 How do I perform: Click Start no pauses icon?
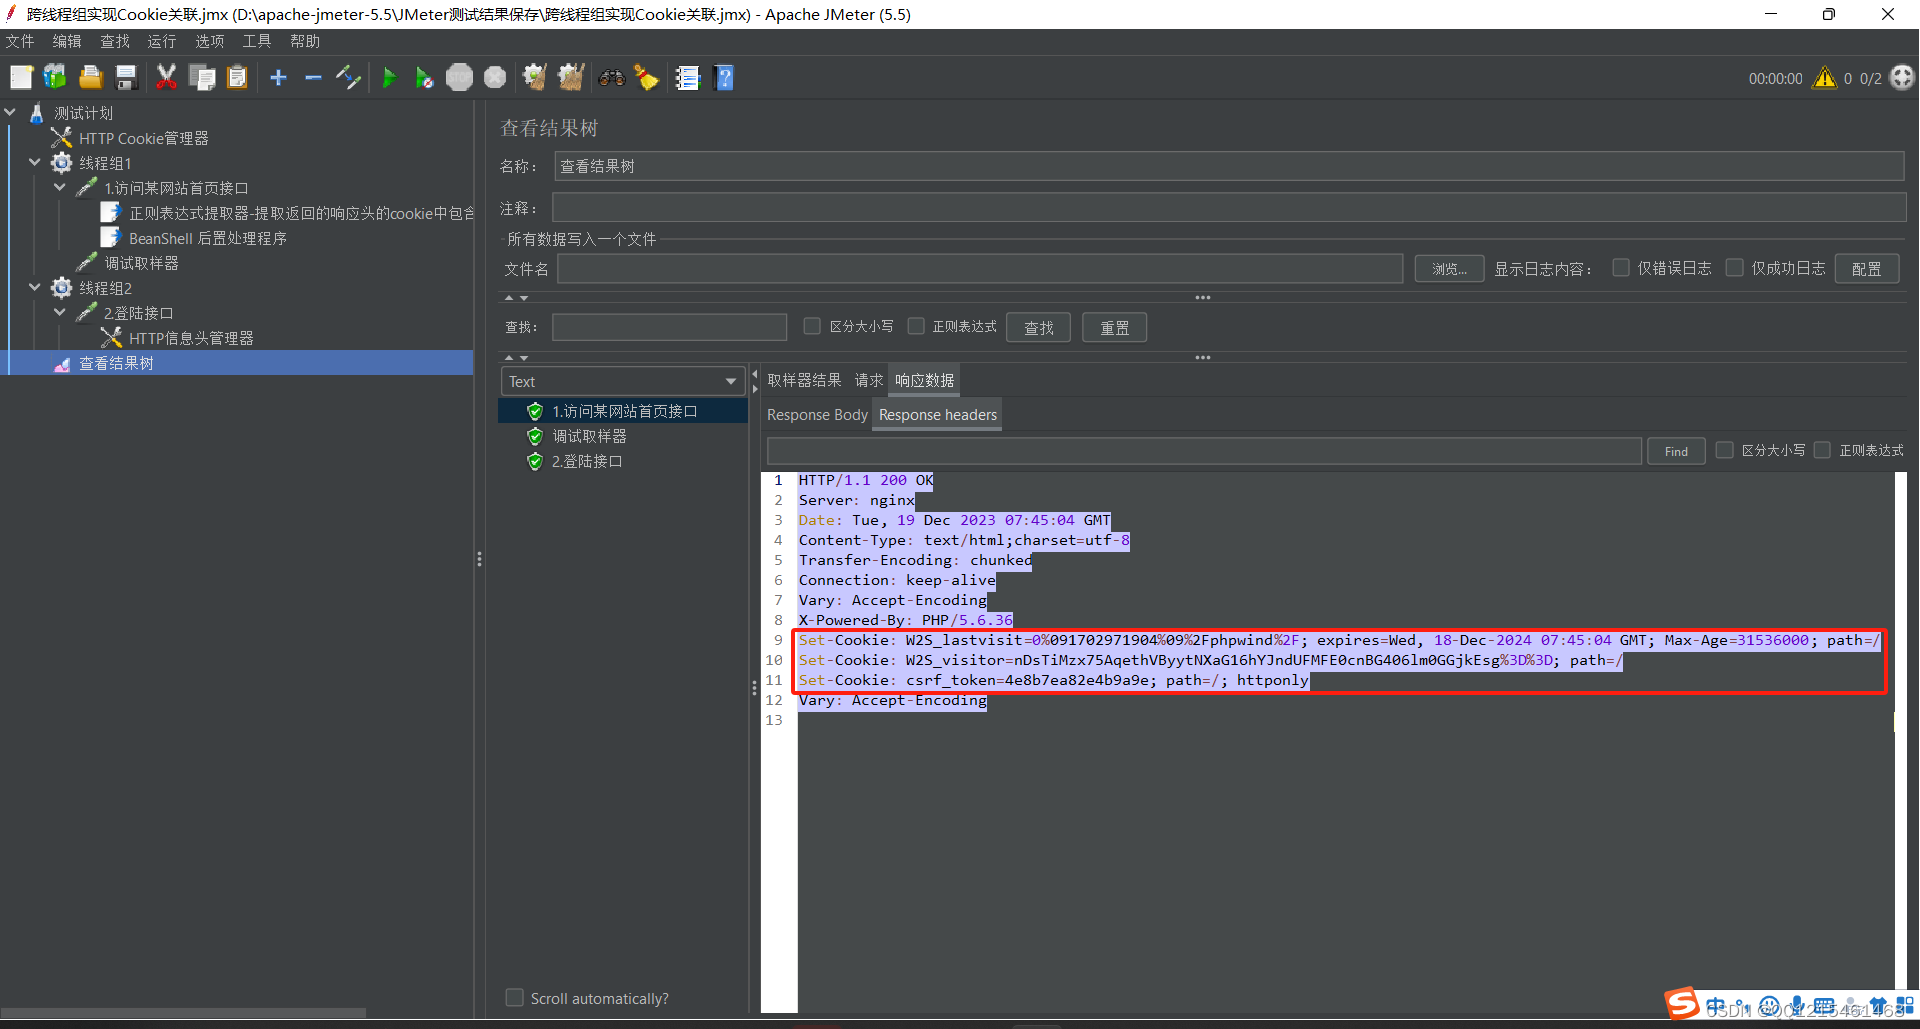[424, 78]
